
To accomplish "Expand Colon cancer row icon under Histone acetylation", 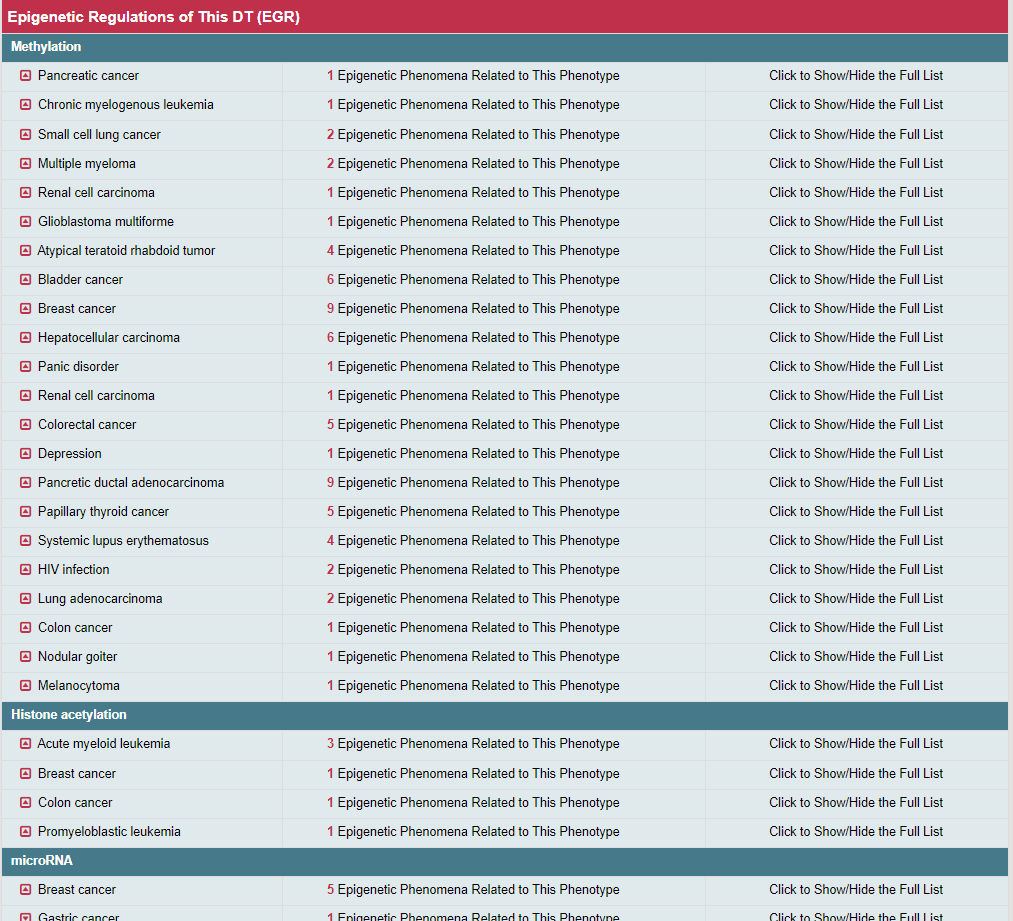I will tap(25, 802).
